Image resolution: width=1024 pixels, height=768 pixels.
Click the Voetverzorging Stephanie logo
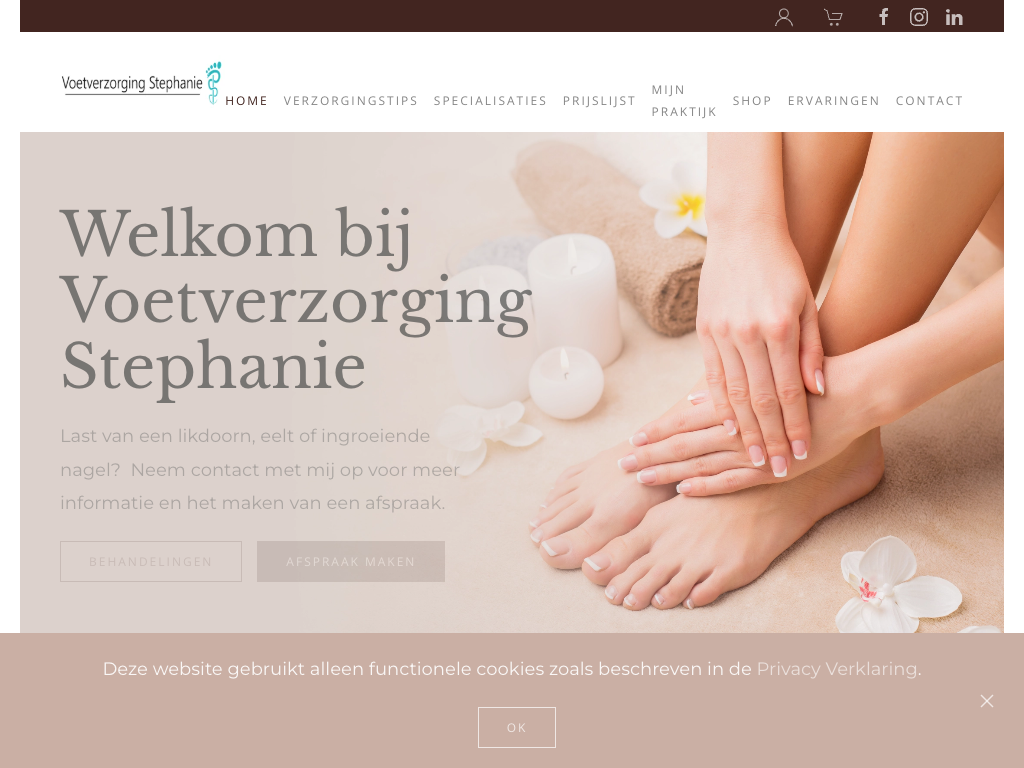pyautogui.click(x=142, y=82)
